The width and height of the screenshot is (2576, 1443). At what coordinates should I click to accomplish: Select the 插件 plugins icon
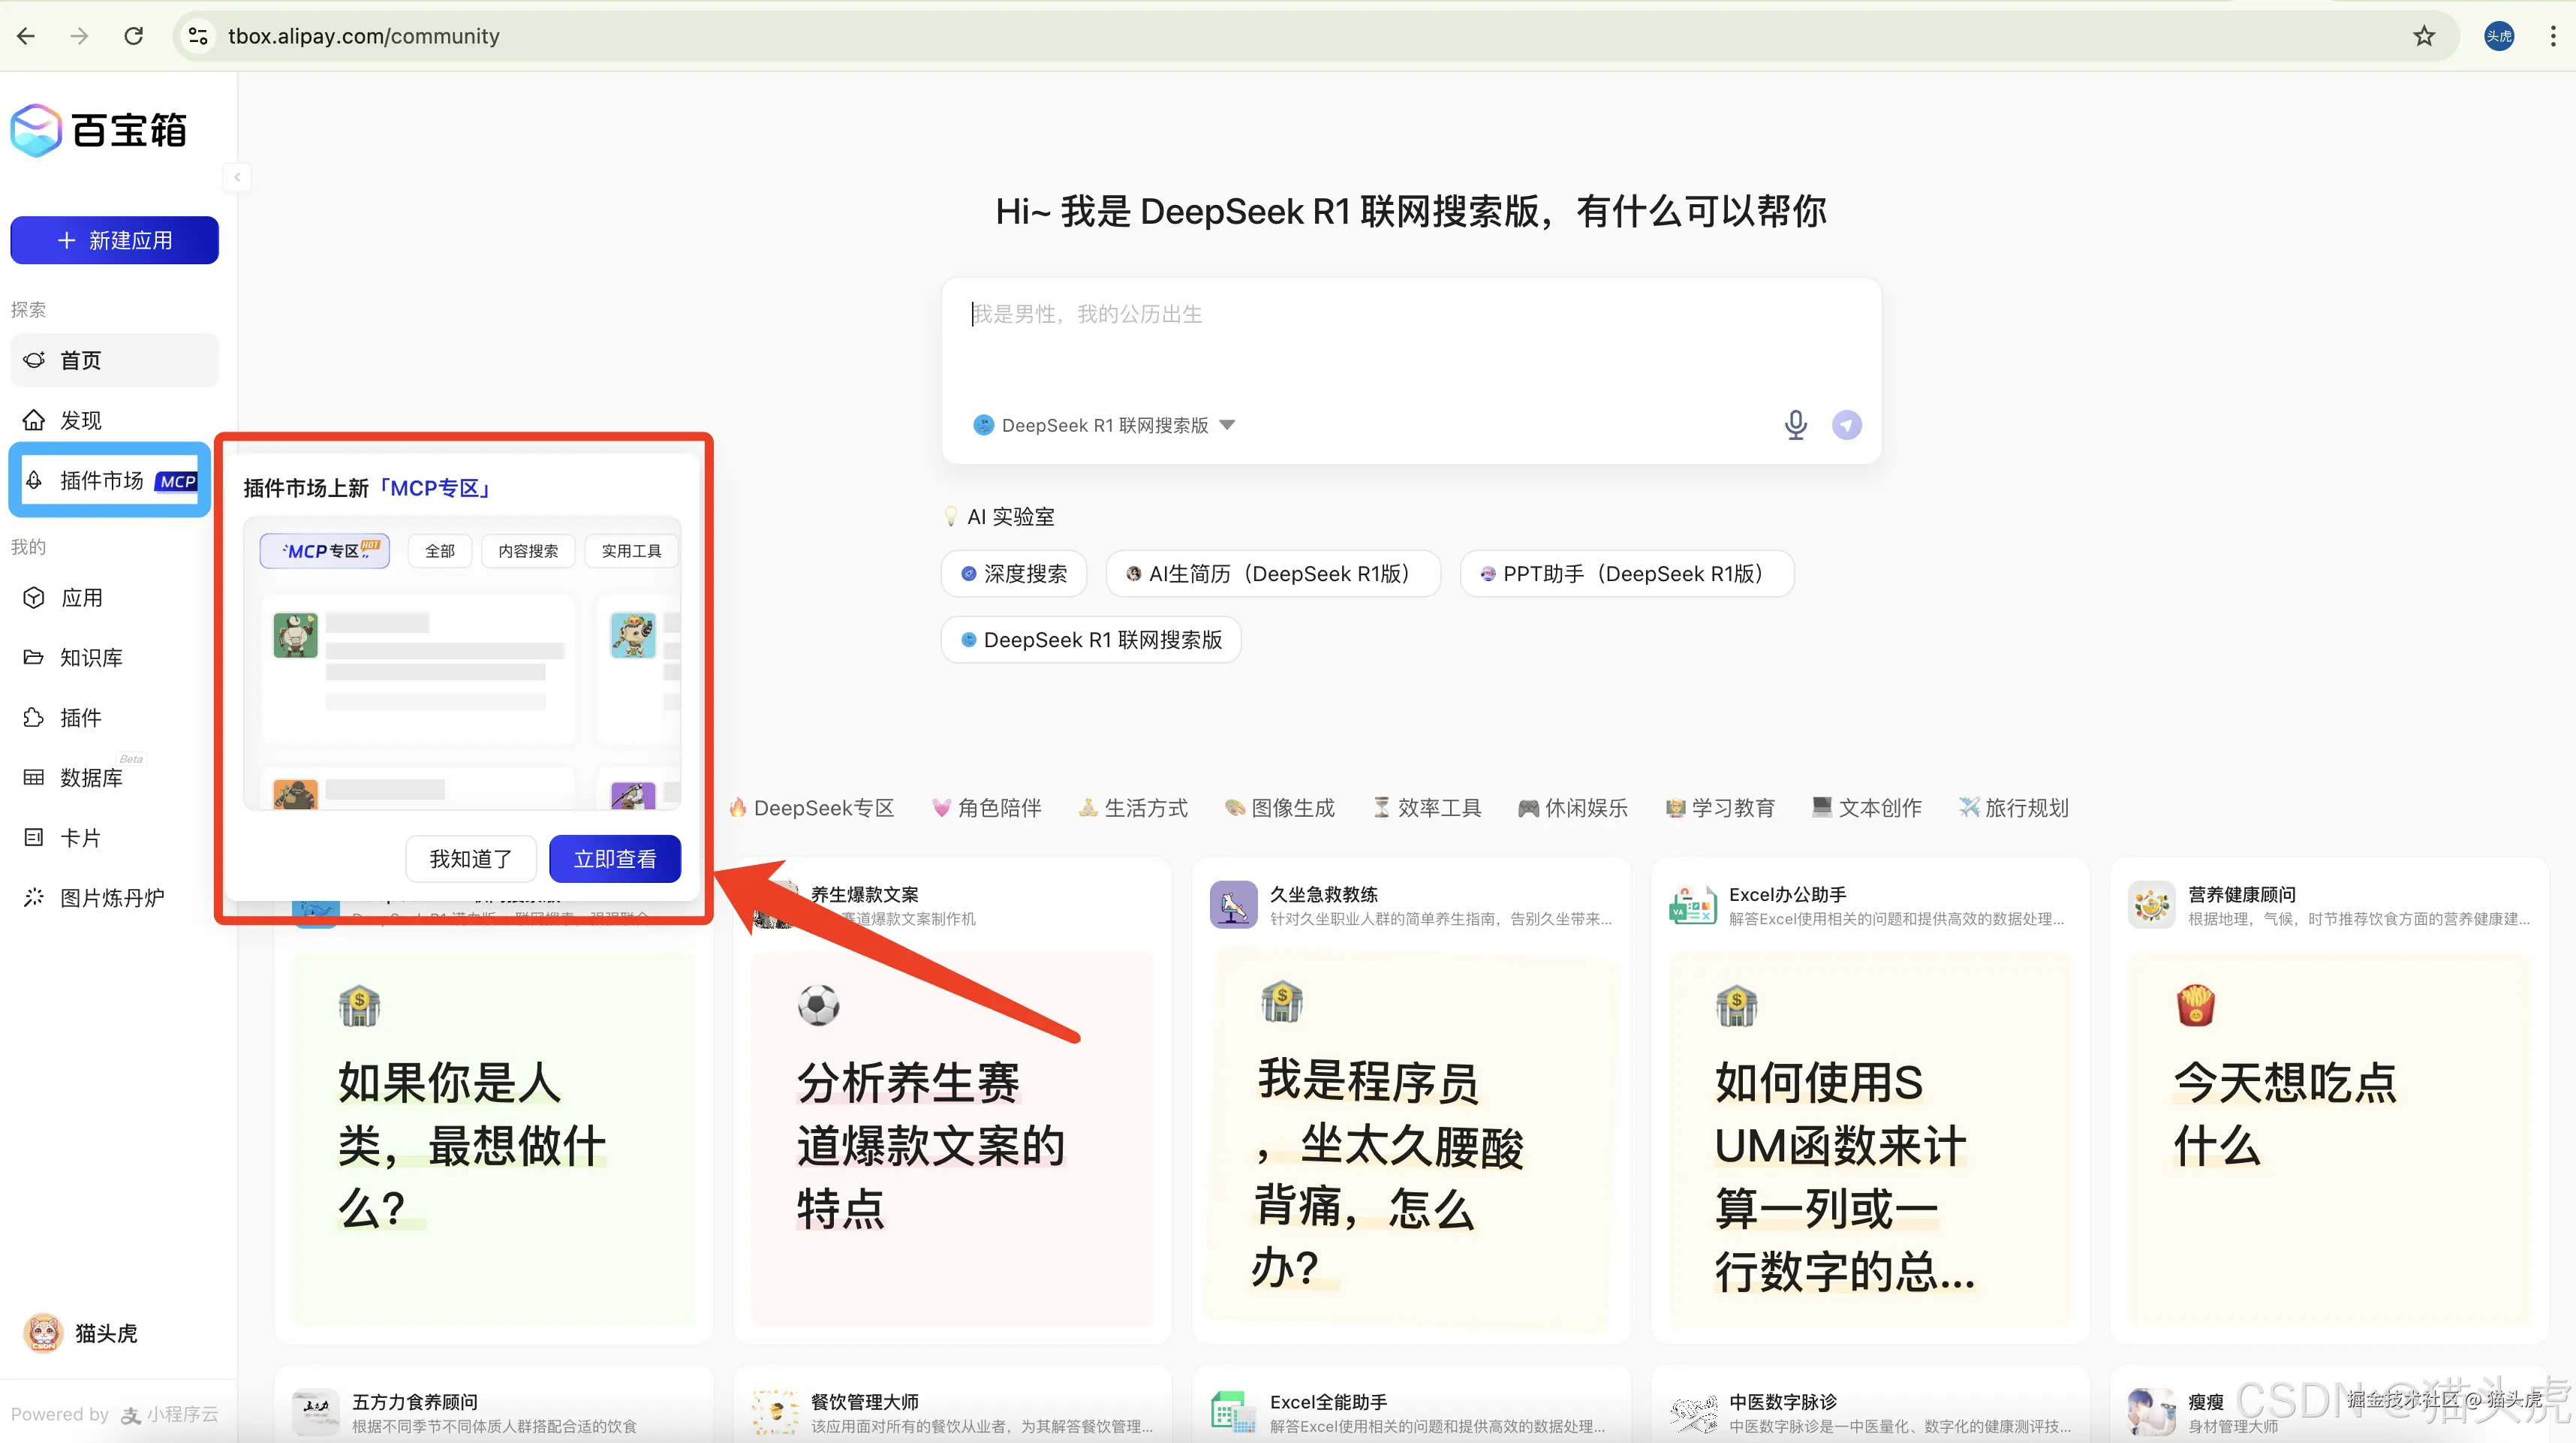coord(34,717)
